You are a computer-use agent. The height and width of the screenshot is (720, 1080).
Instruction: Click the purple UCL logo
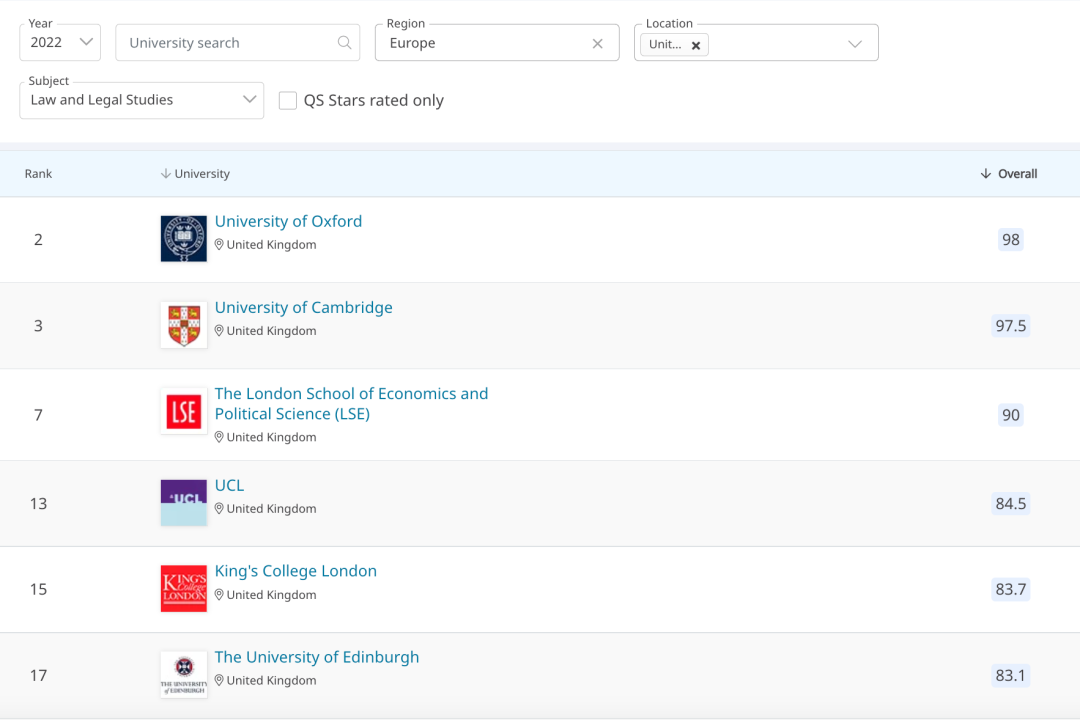183,502
